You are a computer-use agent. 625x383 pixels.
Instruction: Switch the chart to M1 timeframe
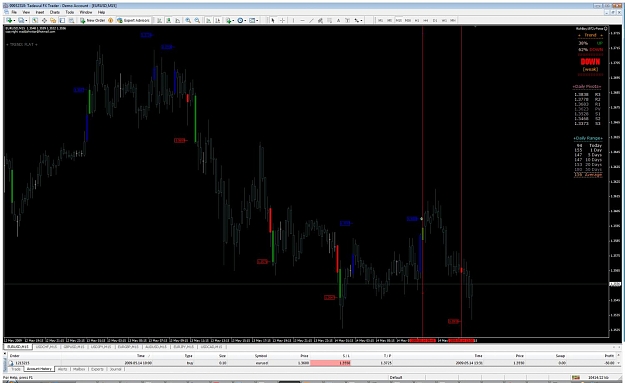tap(380, 20)
